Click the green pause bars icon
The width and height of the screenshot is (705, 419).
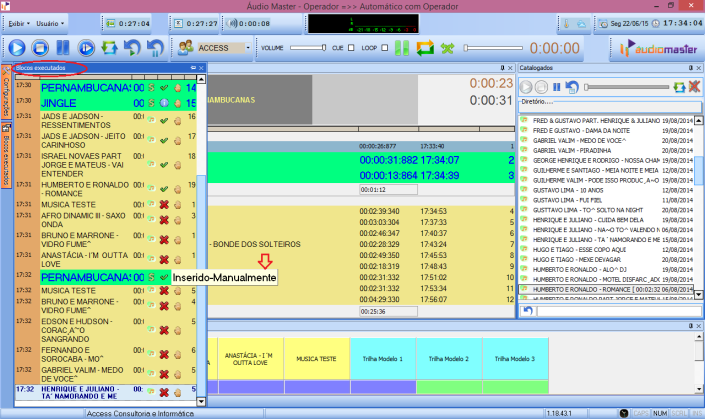402,48
